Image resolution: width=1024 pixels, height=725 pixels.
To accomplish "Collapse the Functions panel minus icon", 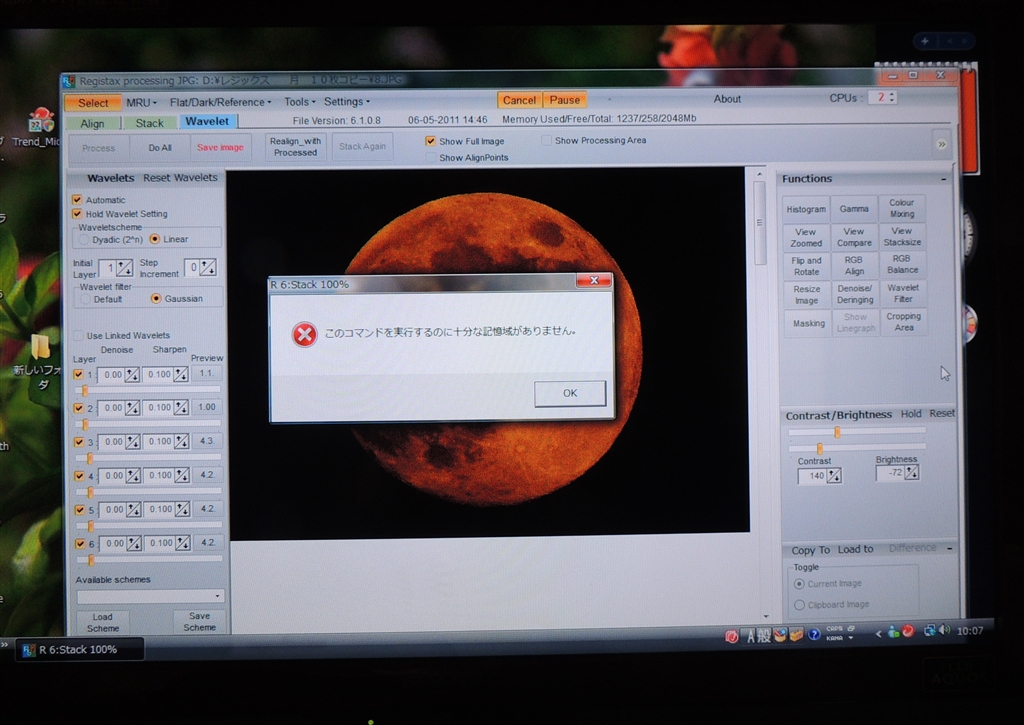I will [x=944, y=179].
